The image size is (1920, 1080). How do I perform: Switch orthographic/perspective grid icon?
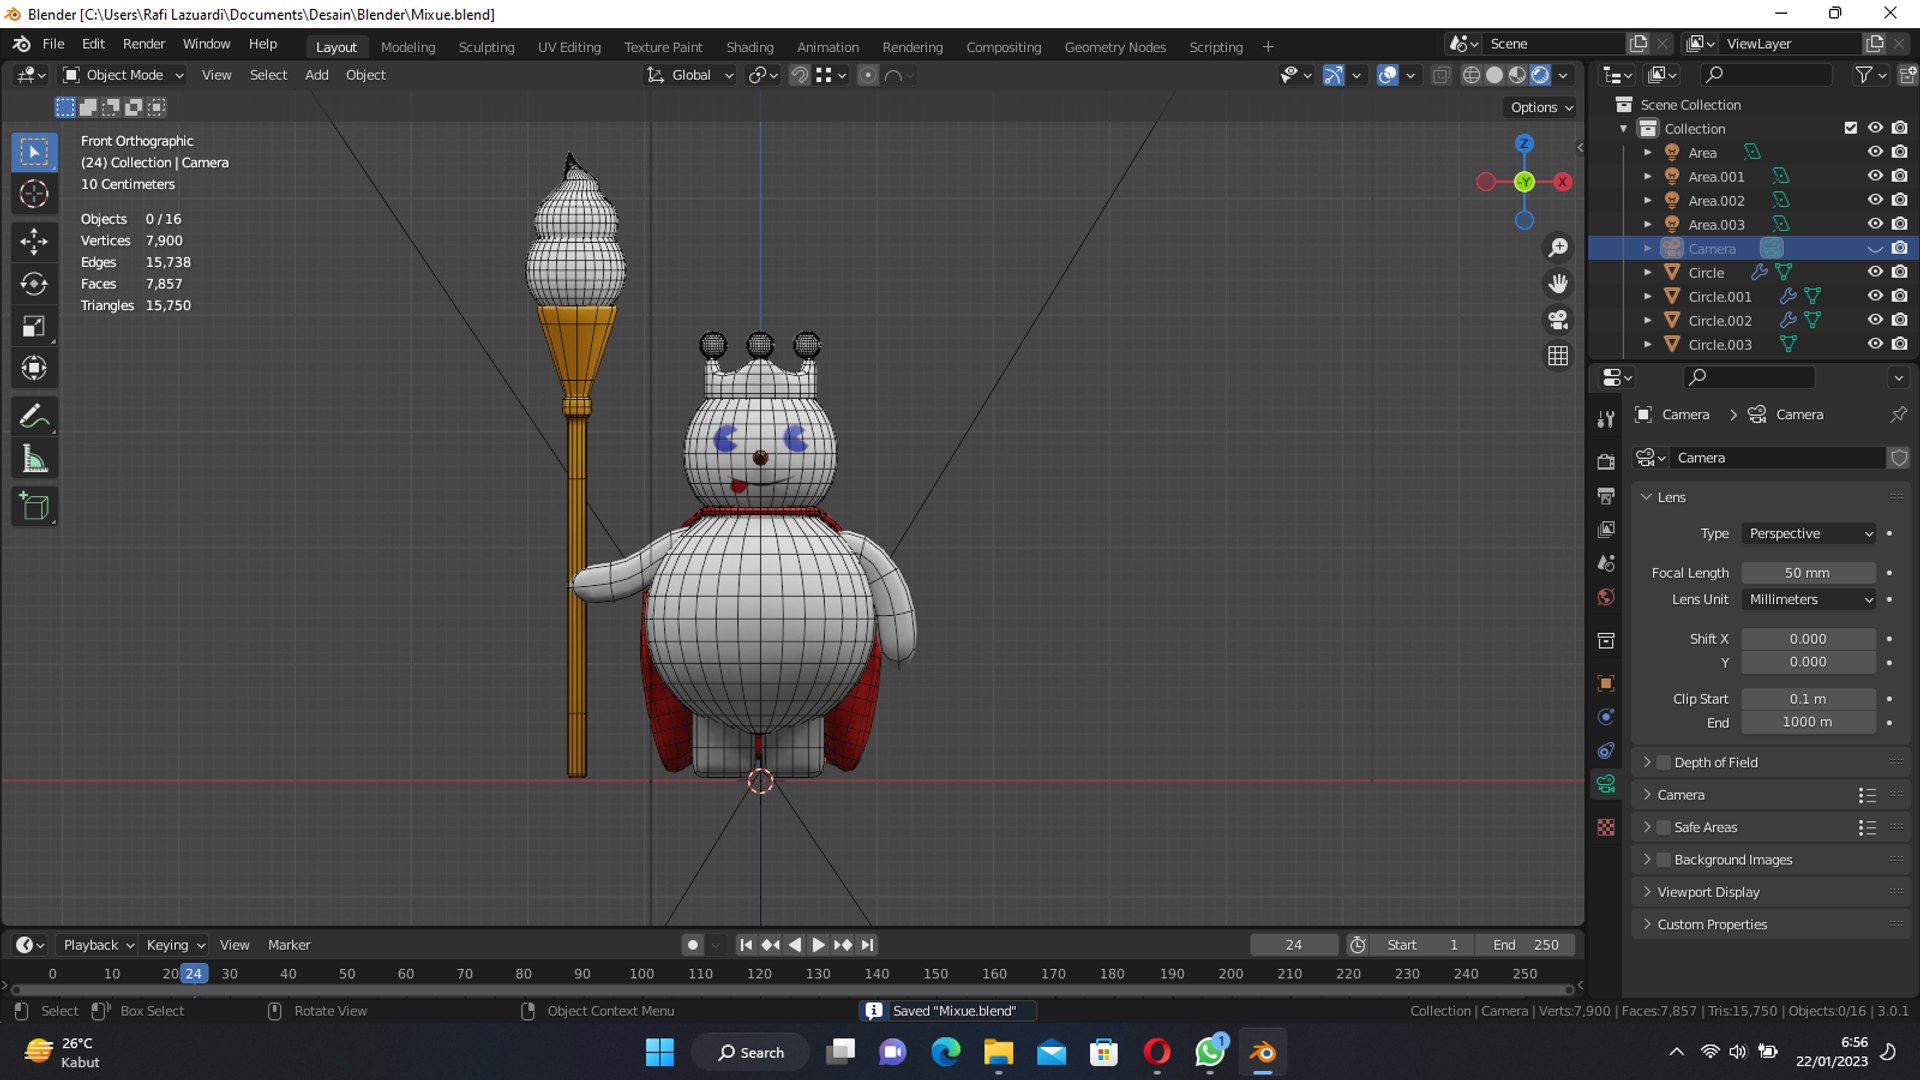[1558, 356]
